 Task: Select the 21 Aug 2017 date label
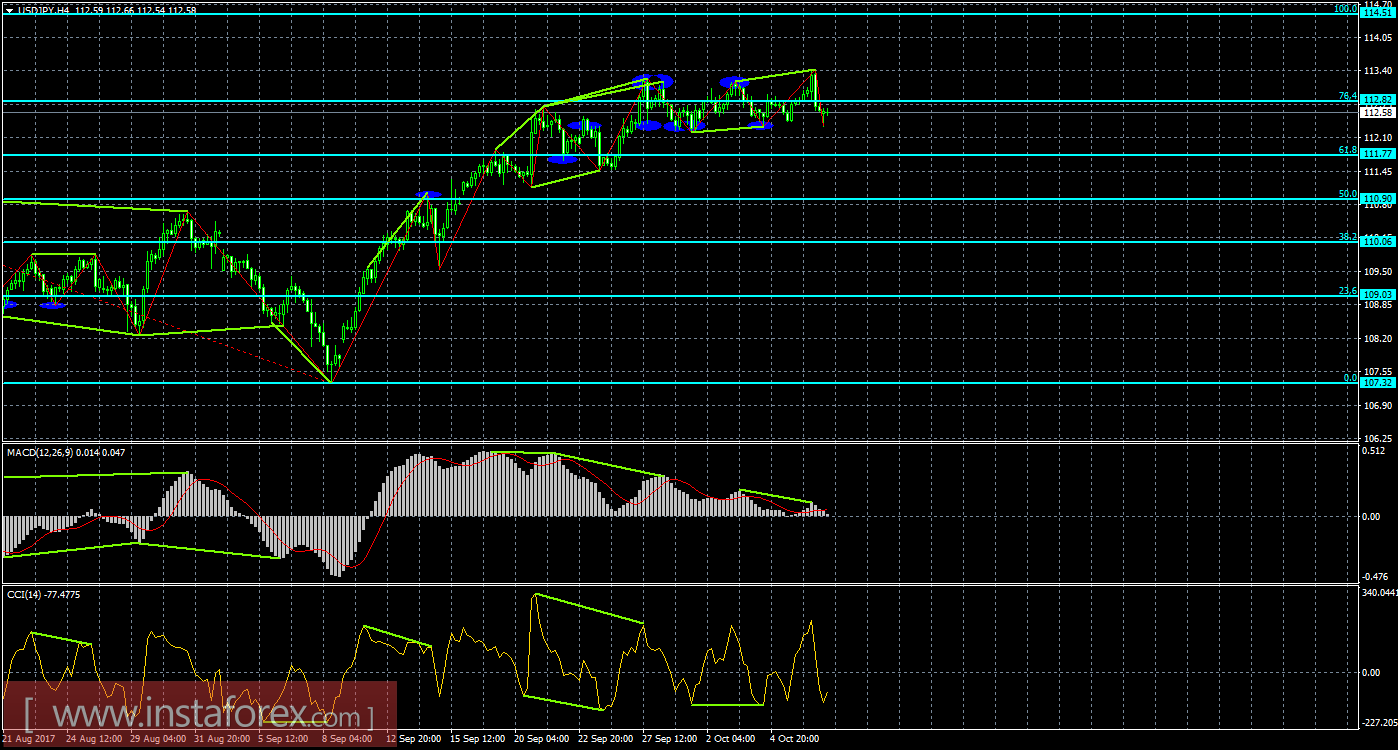coord(30,738)
